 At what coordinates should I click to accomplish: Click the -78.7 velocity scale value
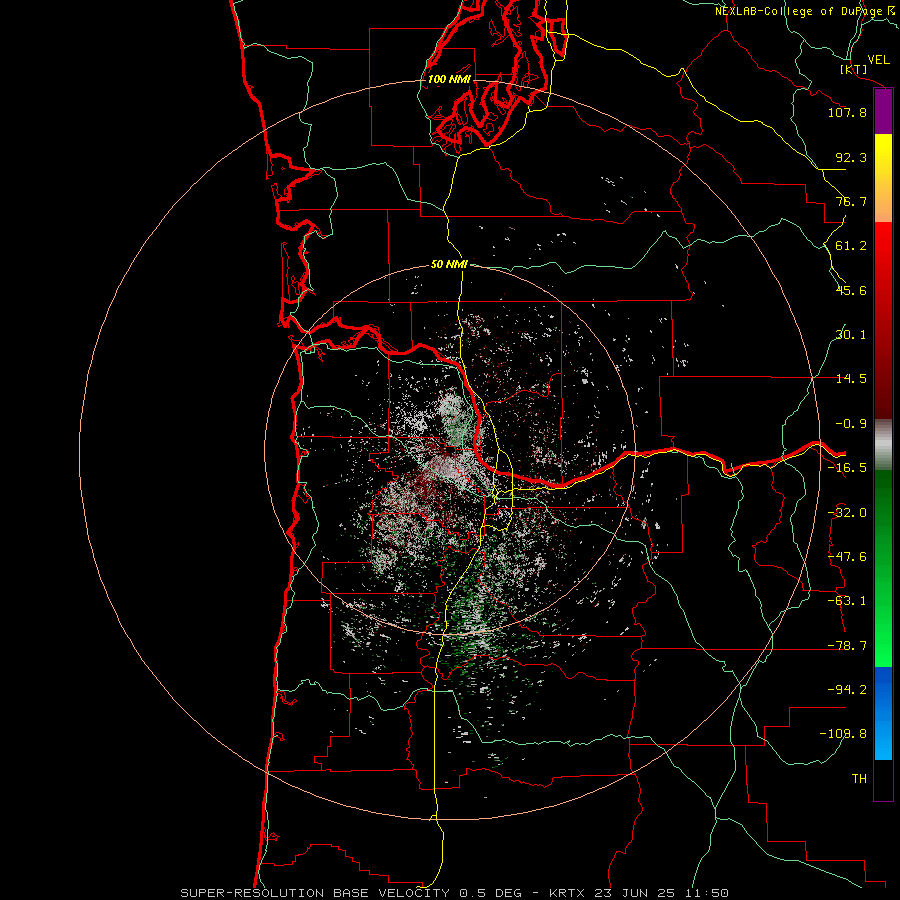(847, 646)
